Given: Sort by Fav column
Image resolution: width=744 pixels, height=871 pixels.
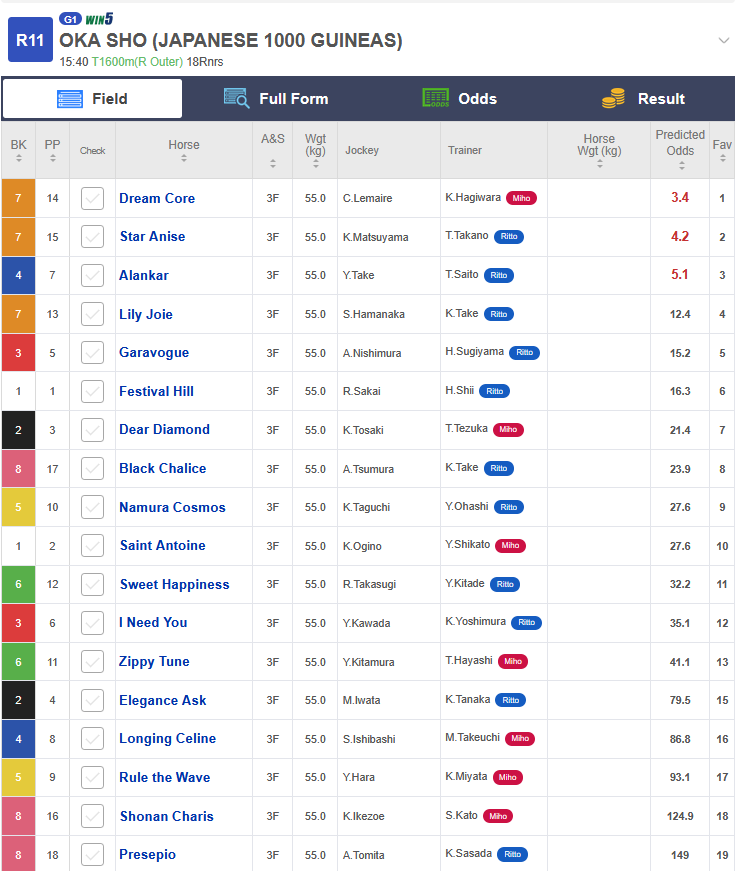Looking at the screenshot, I should [723, 158].
